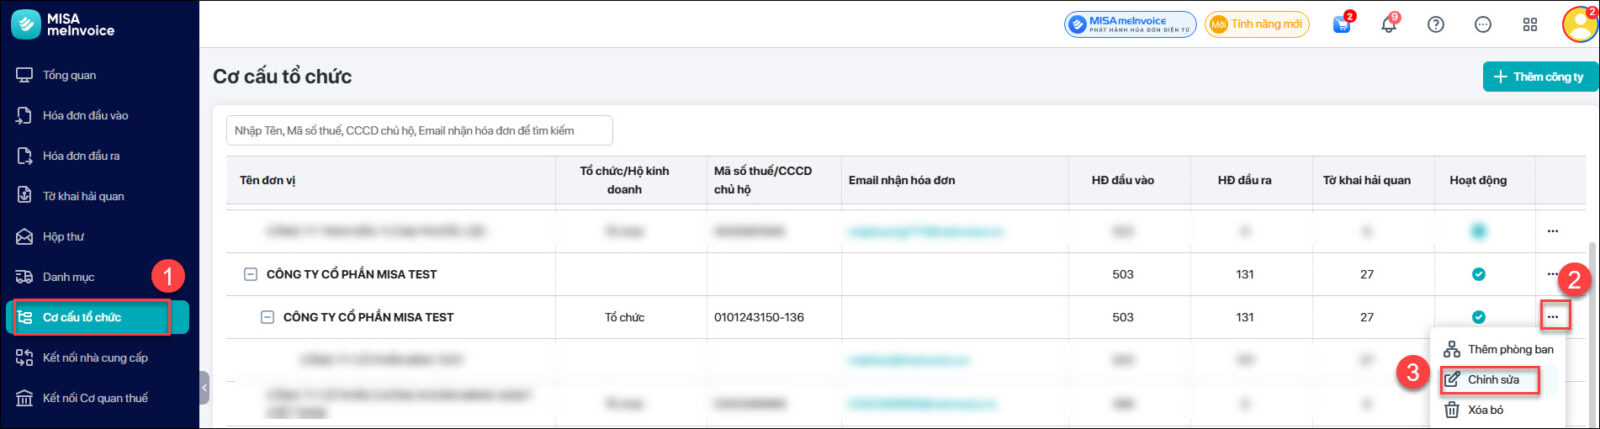
Task: Click the Kết nối Cơ quan thuế building icon
Action: click(24, 398)
